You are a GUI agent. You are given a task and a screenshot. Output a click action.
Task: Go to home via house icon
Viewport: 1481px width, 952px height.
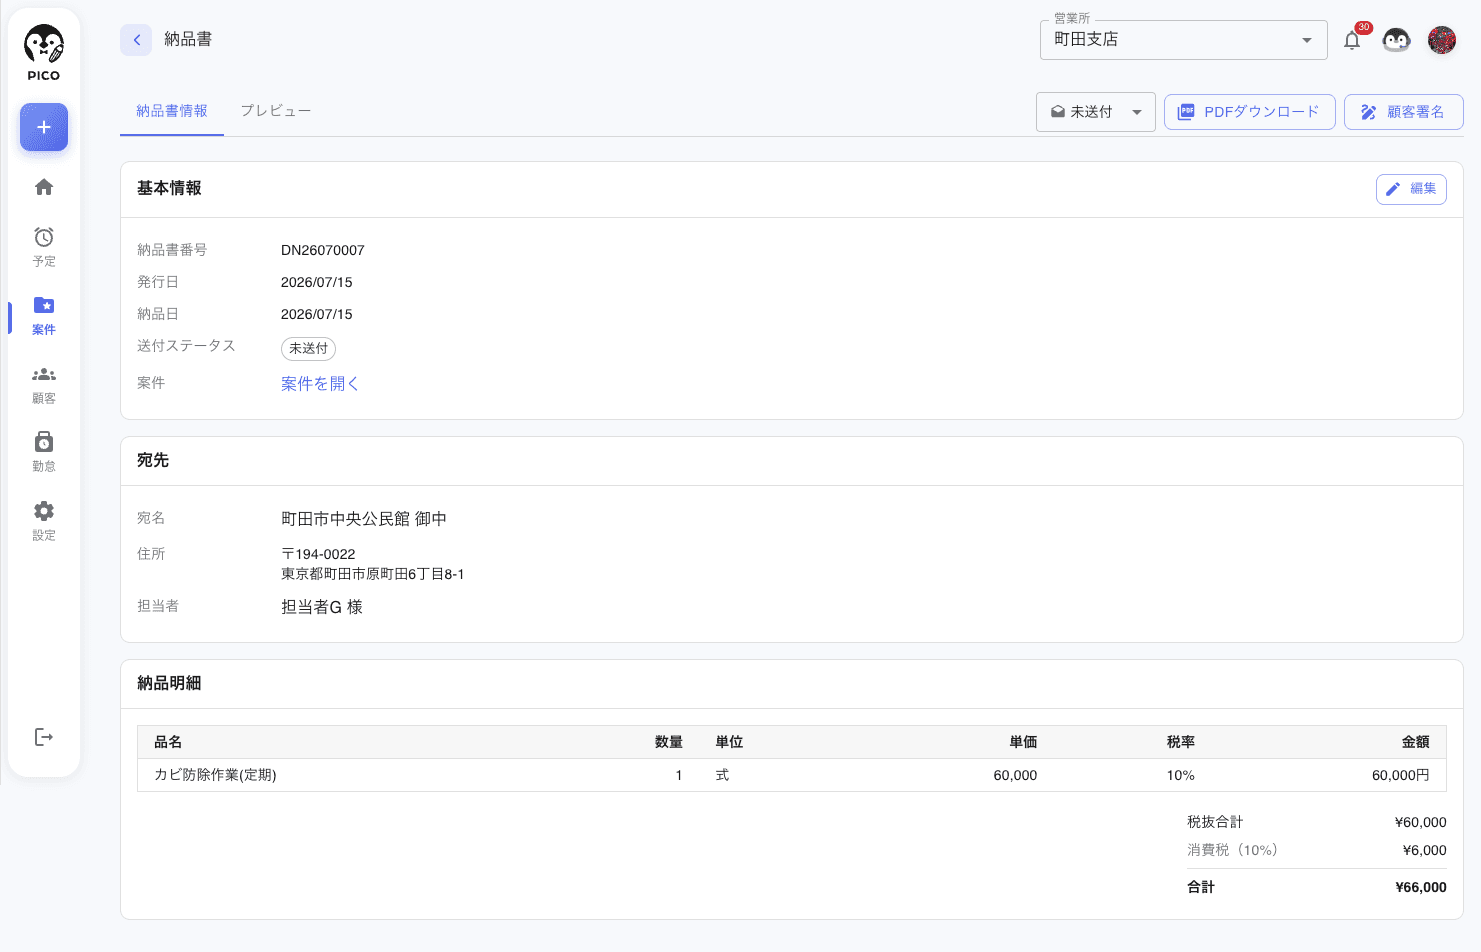44,187
